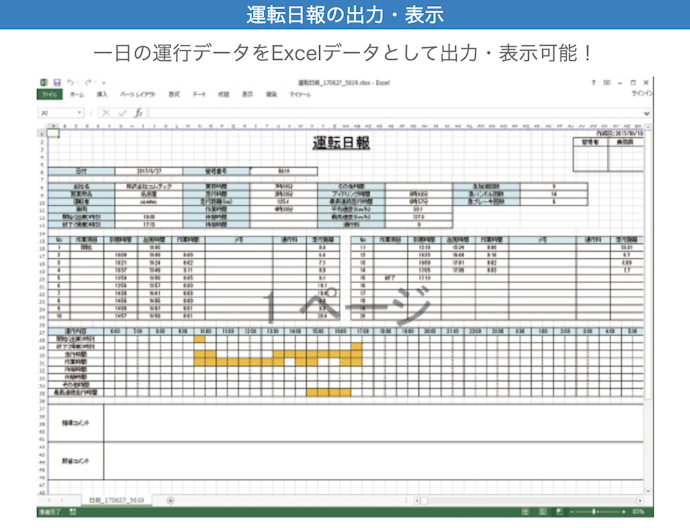This screenshot has width=690, height=528.
Task: Switch to the 挿入 (Insert) ribbon tab
Action: coord(102,94)
